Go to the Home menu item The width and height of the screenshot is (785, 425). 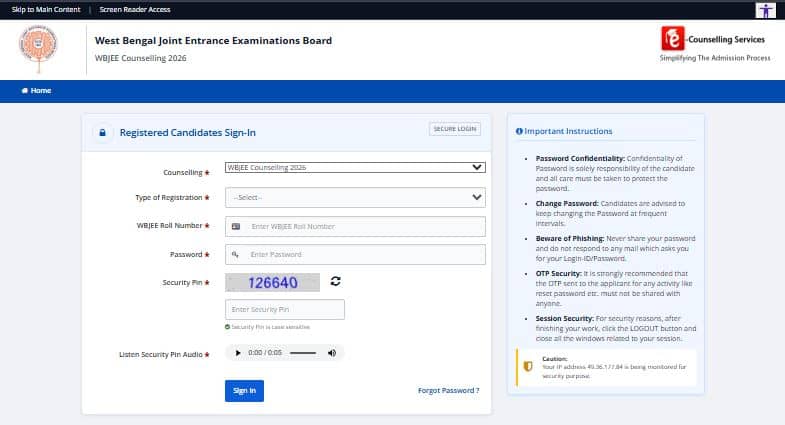tap(36, 91)
